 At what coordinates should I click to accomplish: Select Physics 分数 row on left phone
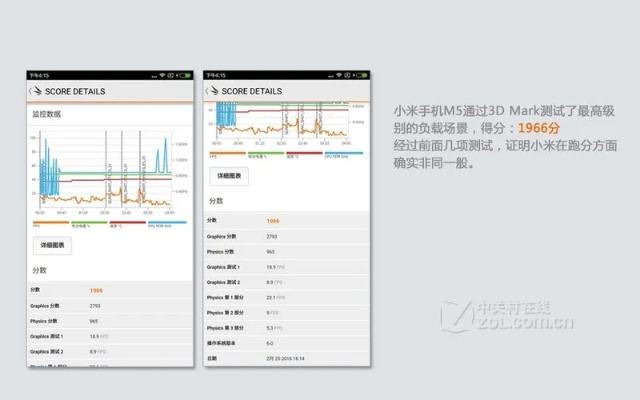[110, 321]
